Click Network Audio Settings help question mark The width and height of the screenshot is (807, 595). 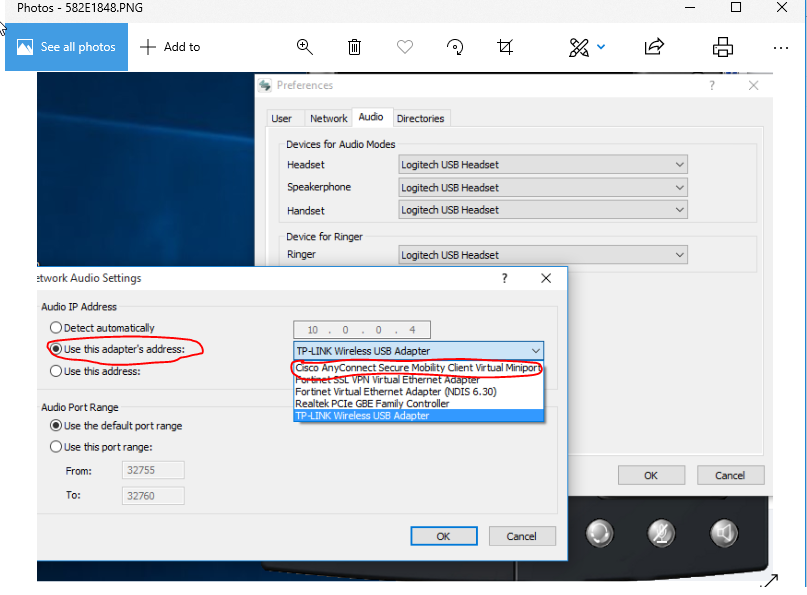[x=504, y=278]
